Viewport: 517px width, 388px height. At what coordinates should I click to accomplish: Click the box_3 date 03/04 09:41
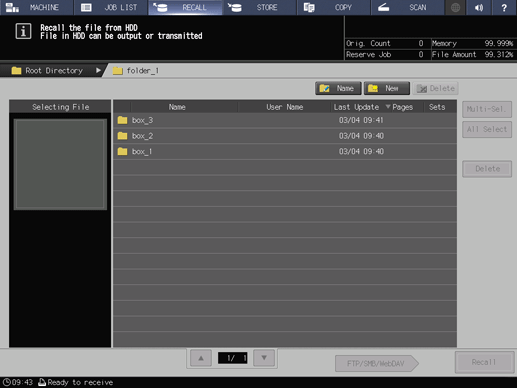click(361, 120)
